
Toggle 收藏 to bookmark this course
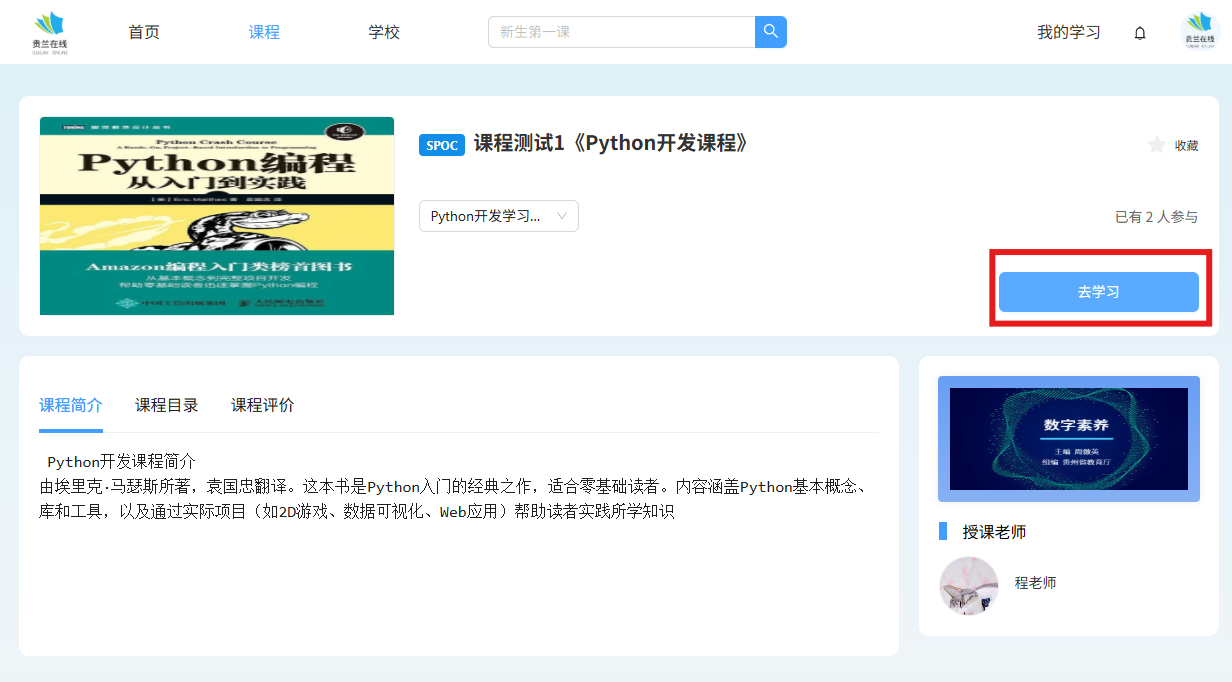pyautogui.click(x=1186, y=145)
